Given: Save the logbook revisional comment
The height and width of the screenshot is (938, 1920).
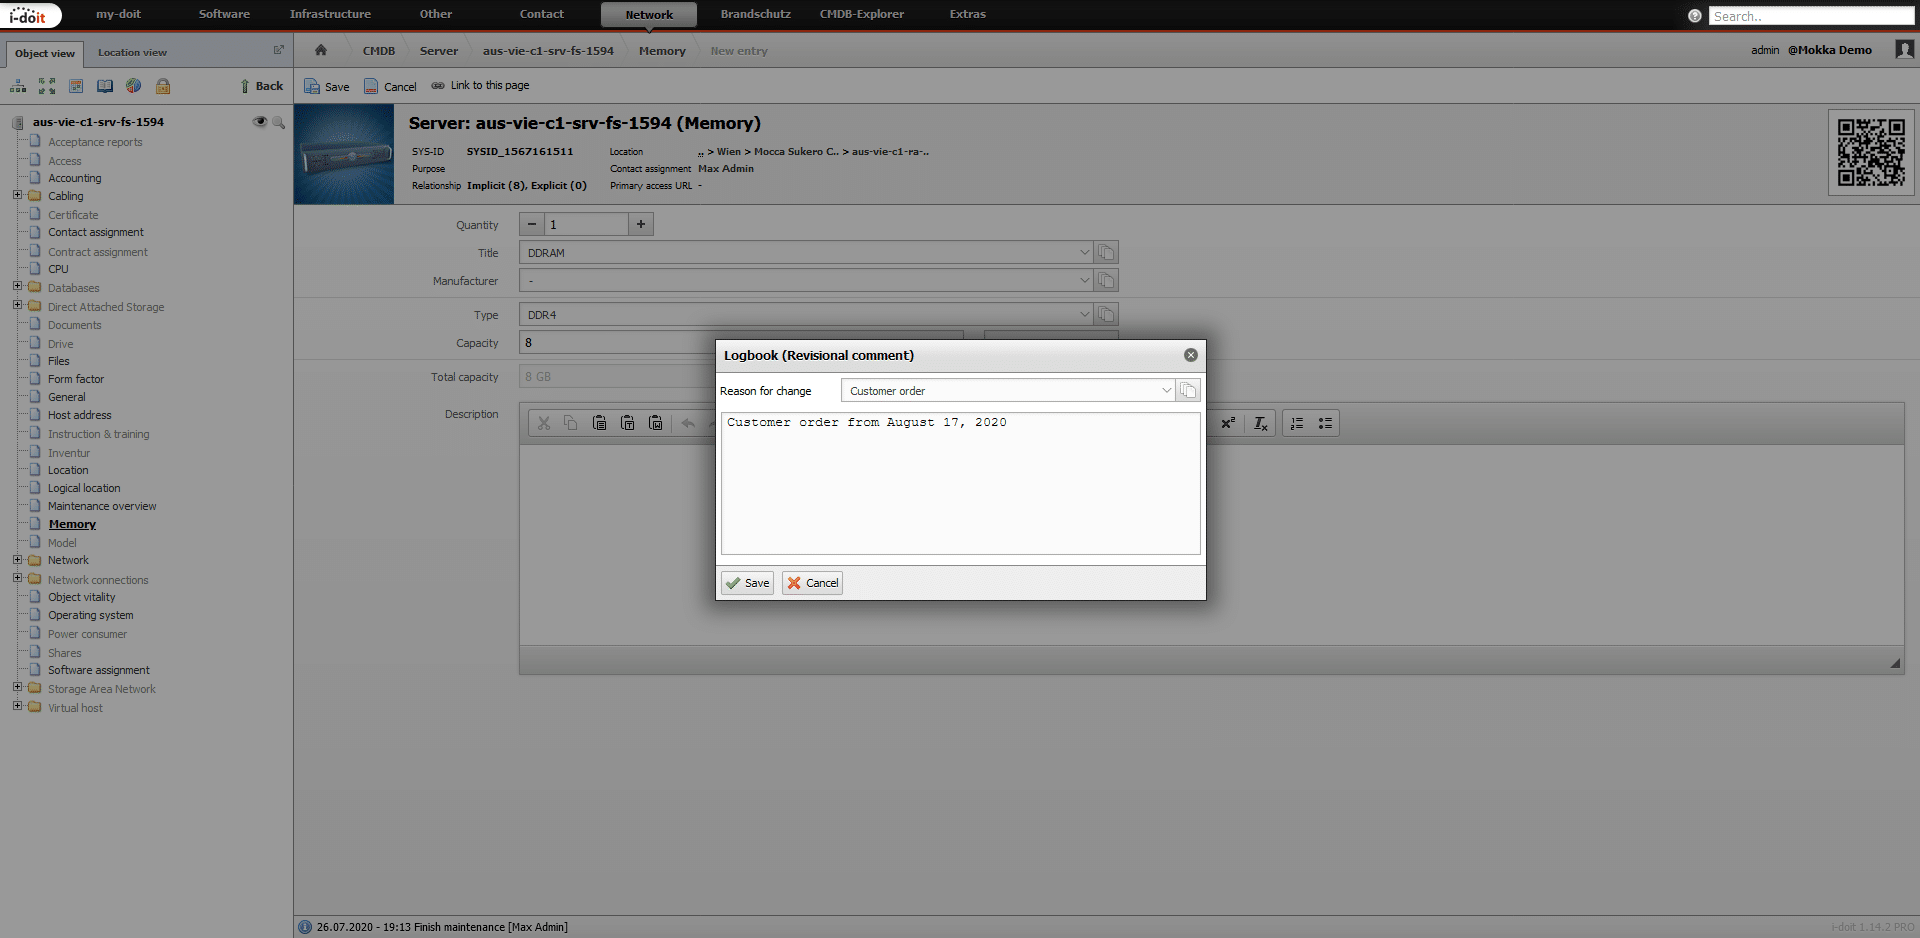Looking at the screenshot, I should click(x=748, y=583).
